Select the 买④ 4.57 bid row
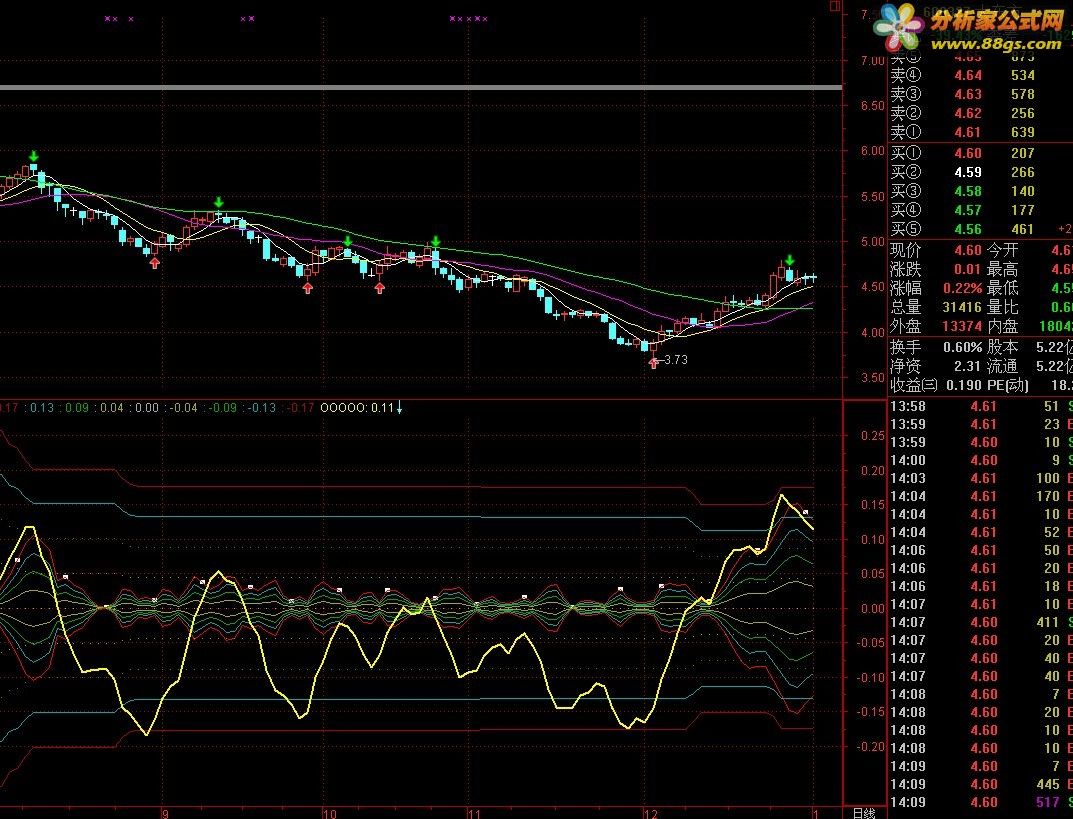 [981, 210]
